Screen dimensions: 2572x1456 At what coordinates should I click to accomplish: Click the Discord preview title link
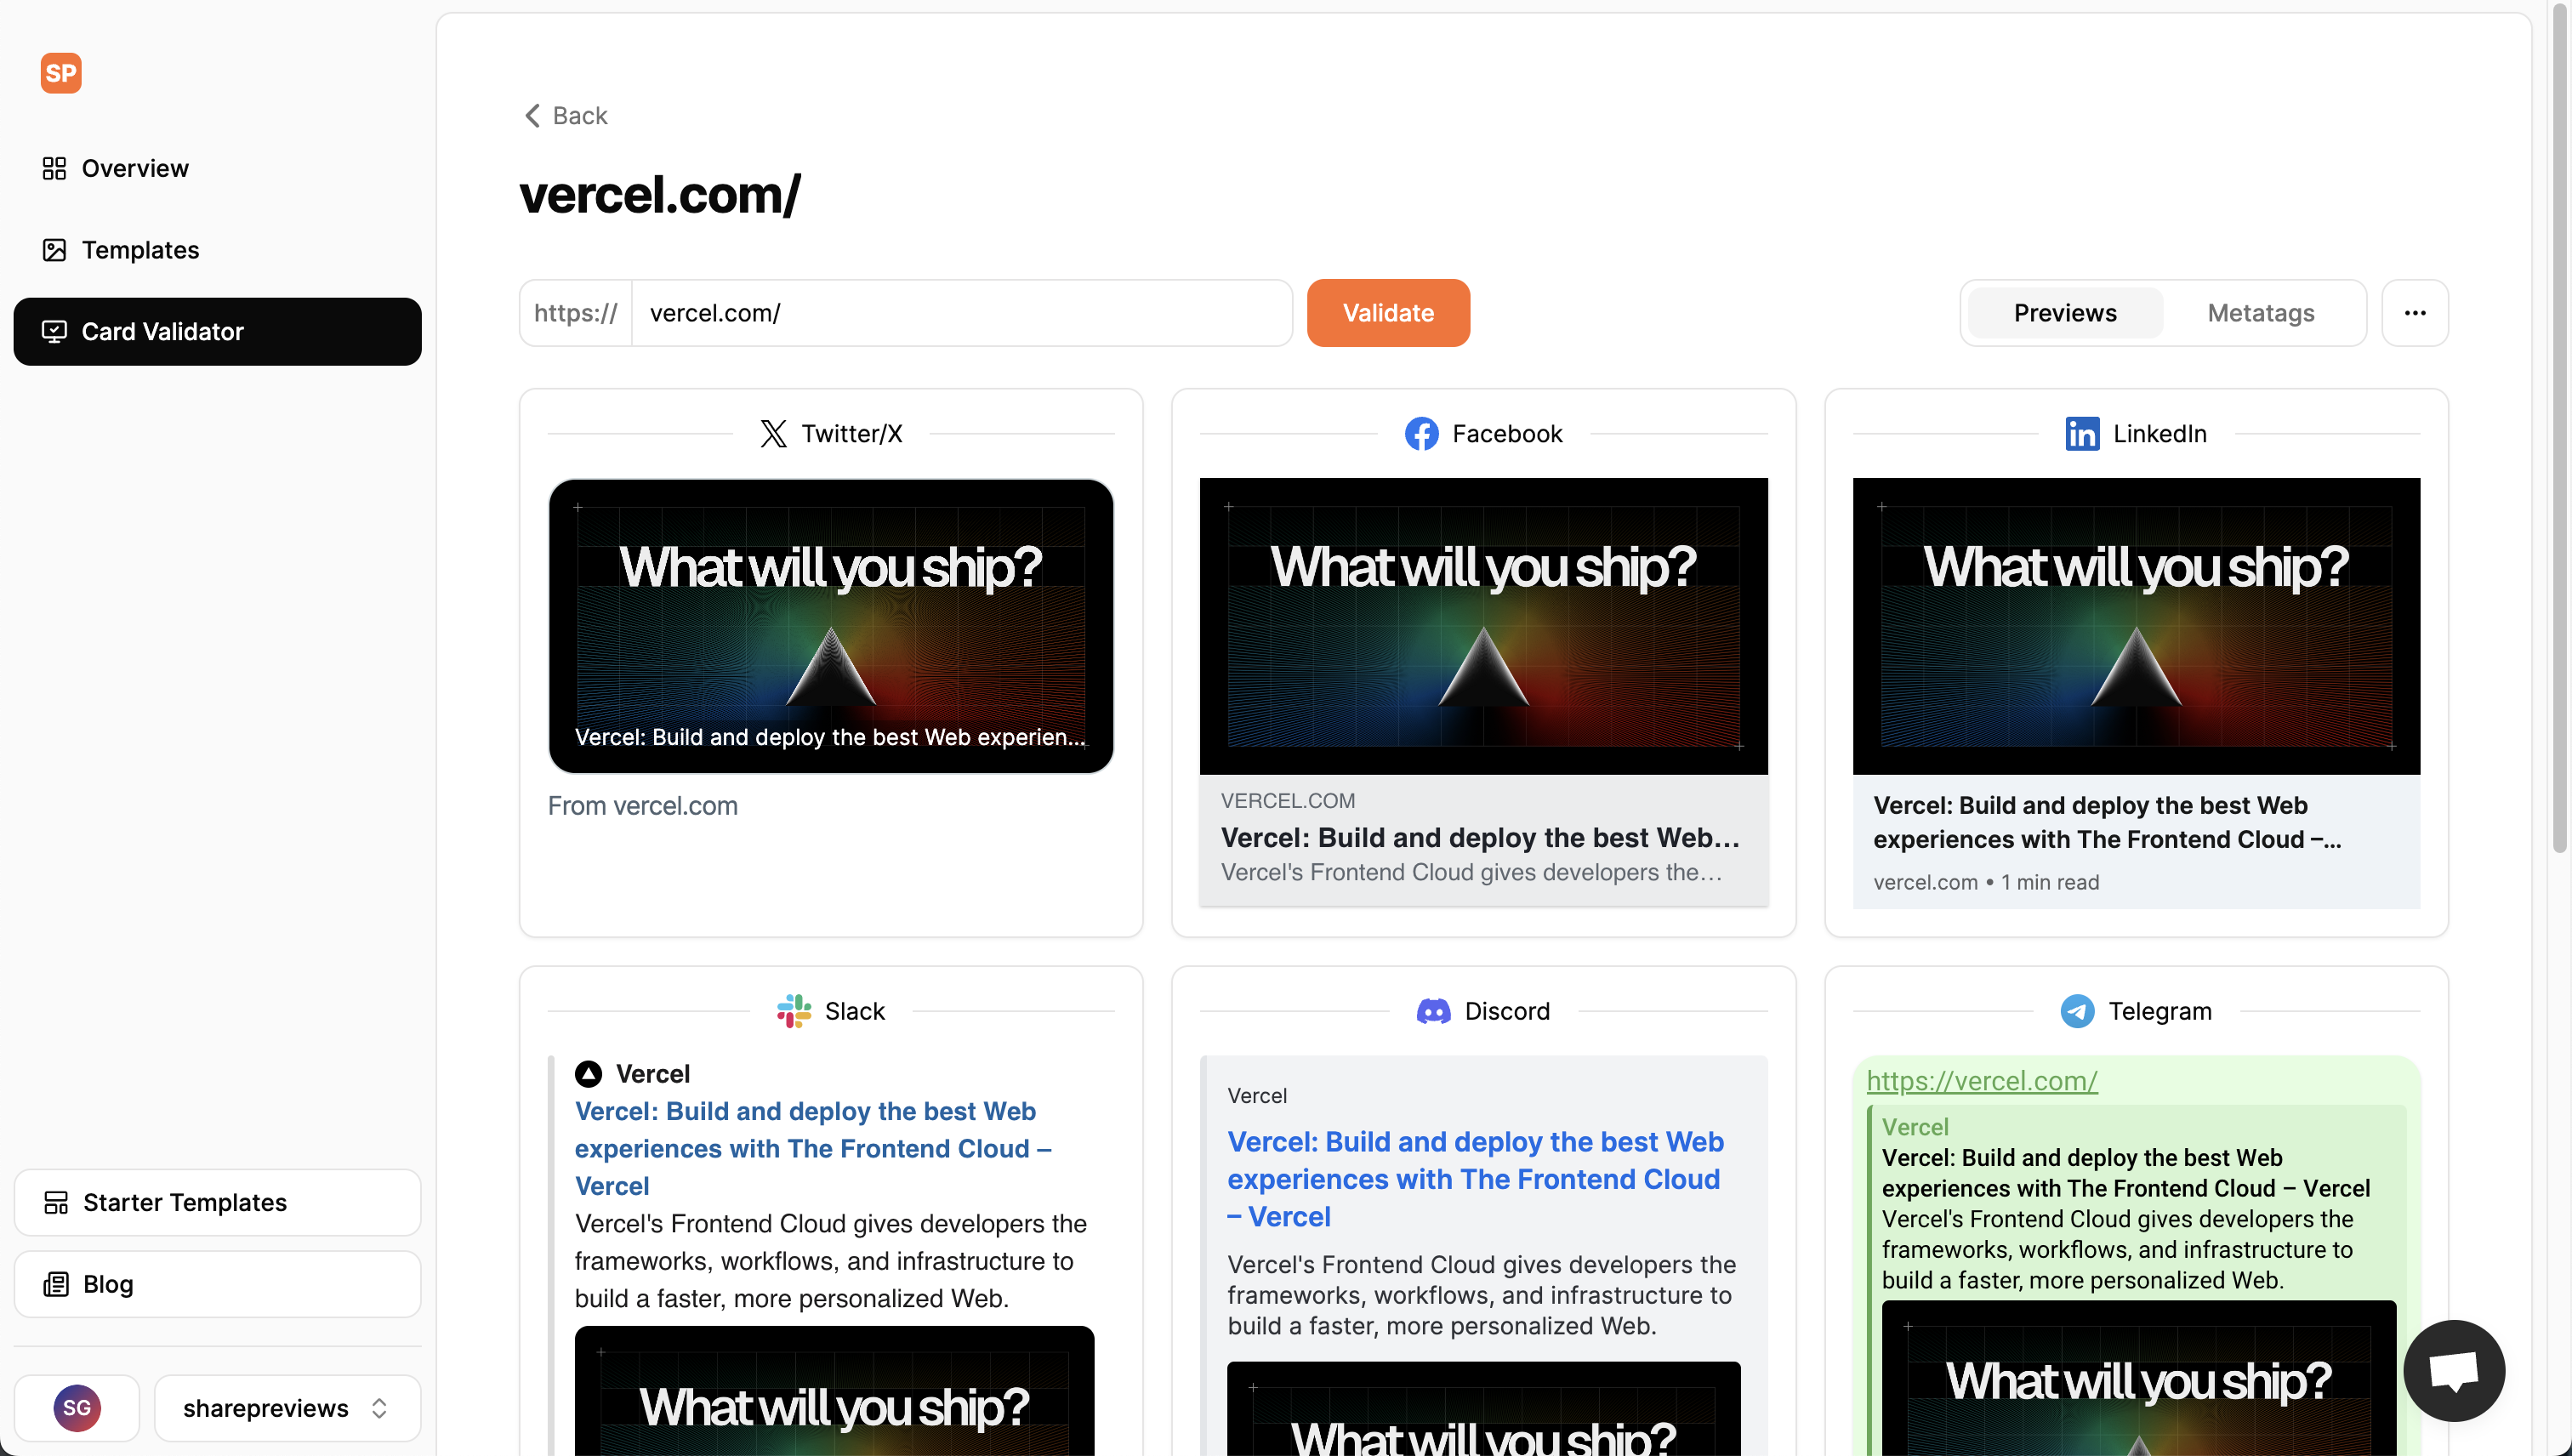pos(1476,1179)
